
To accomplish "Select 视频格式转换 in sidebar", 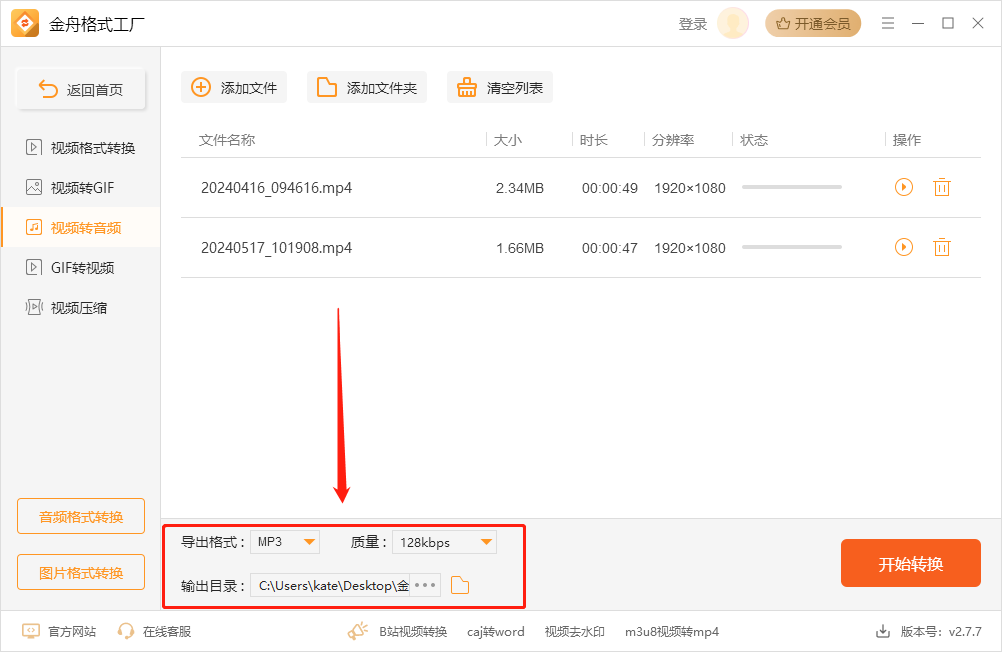I will 81,148.
